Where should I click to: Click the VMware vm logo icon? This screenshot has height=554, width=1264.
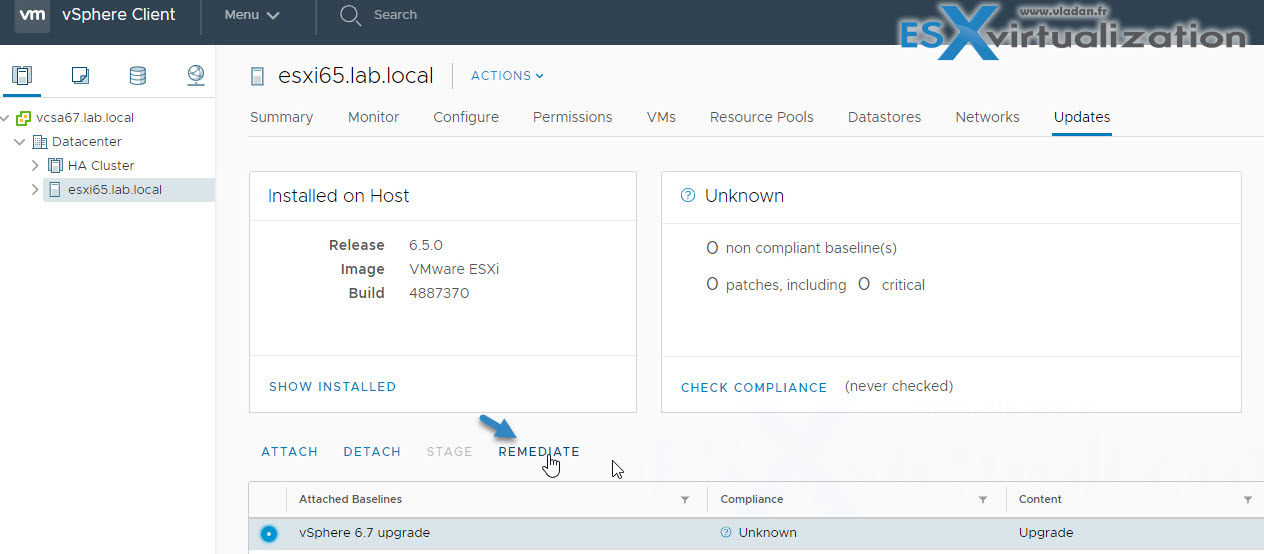click(32, 15)
